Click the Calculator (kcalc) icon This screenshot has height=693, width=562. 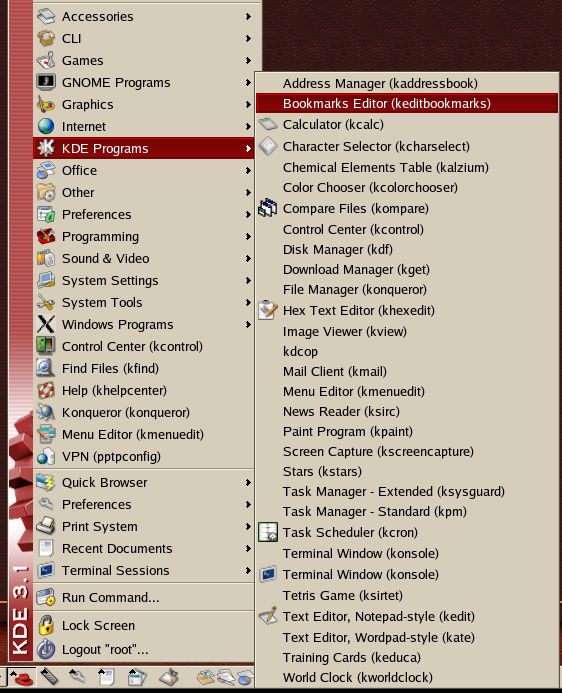tap(268, 124)
